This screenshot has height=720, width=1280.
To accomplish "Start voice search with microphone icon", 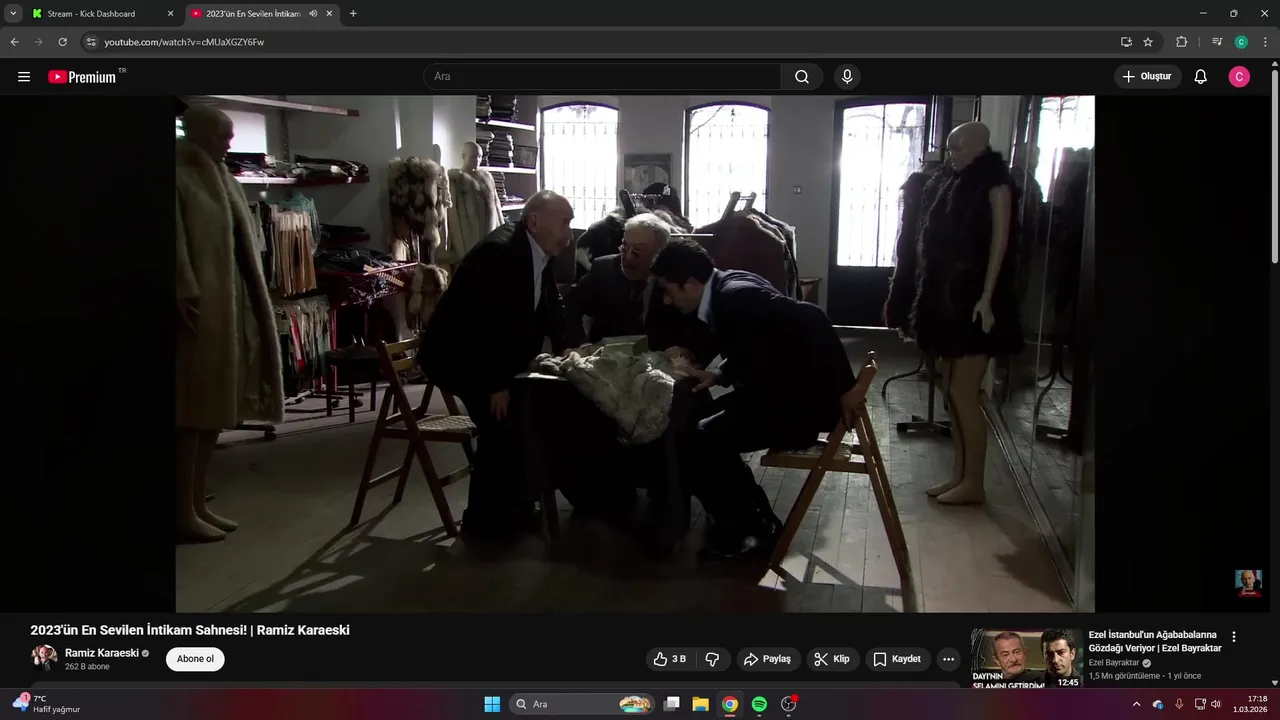I will click(847, 77).
